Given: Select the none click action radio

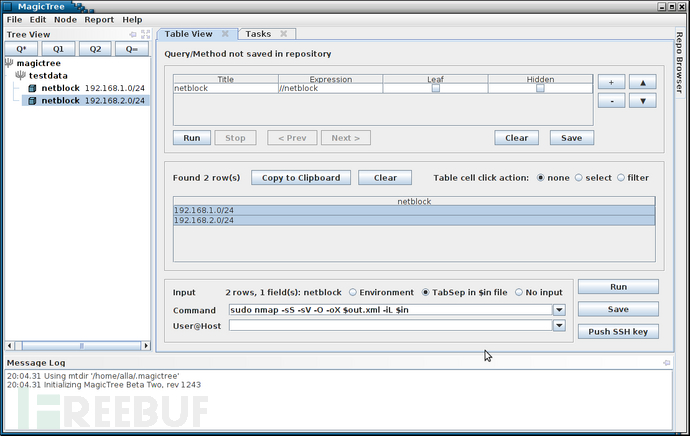Looking at the screenshot, I should [541, 178].
